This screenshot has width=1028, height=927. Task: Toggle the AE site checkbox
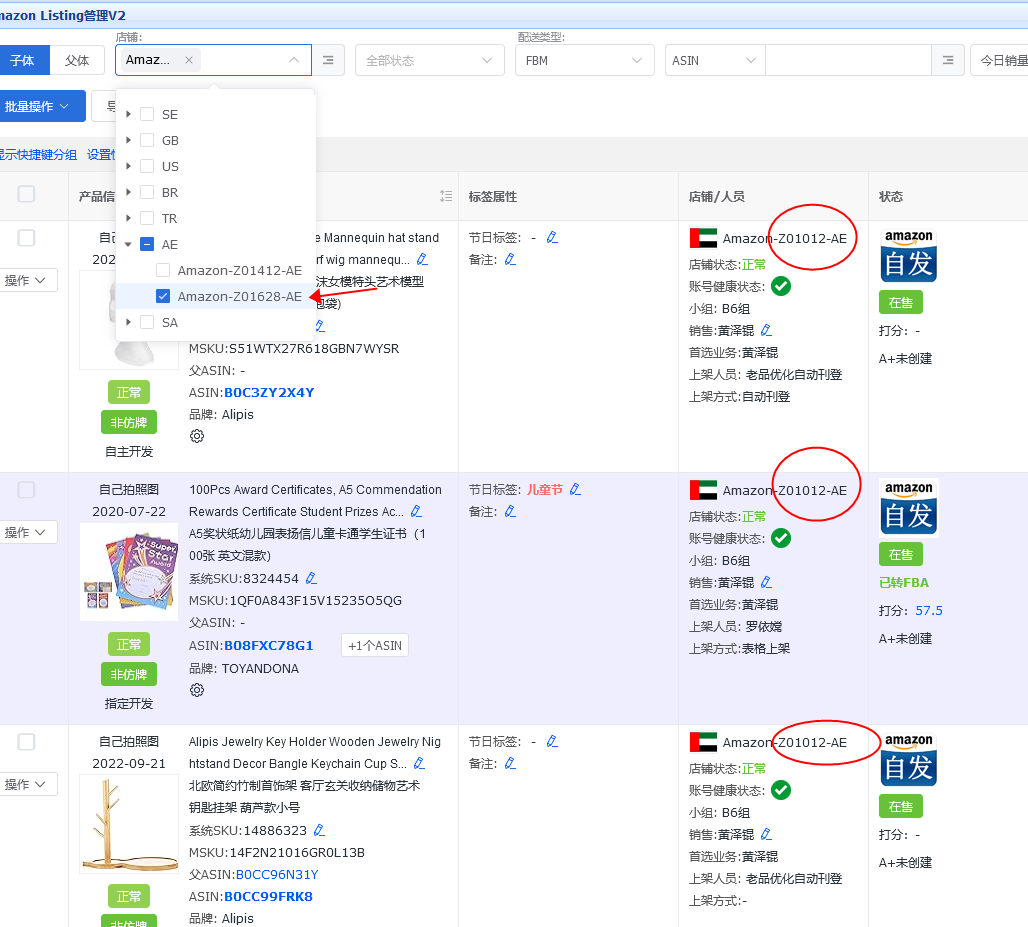point(148,245)
